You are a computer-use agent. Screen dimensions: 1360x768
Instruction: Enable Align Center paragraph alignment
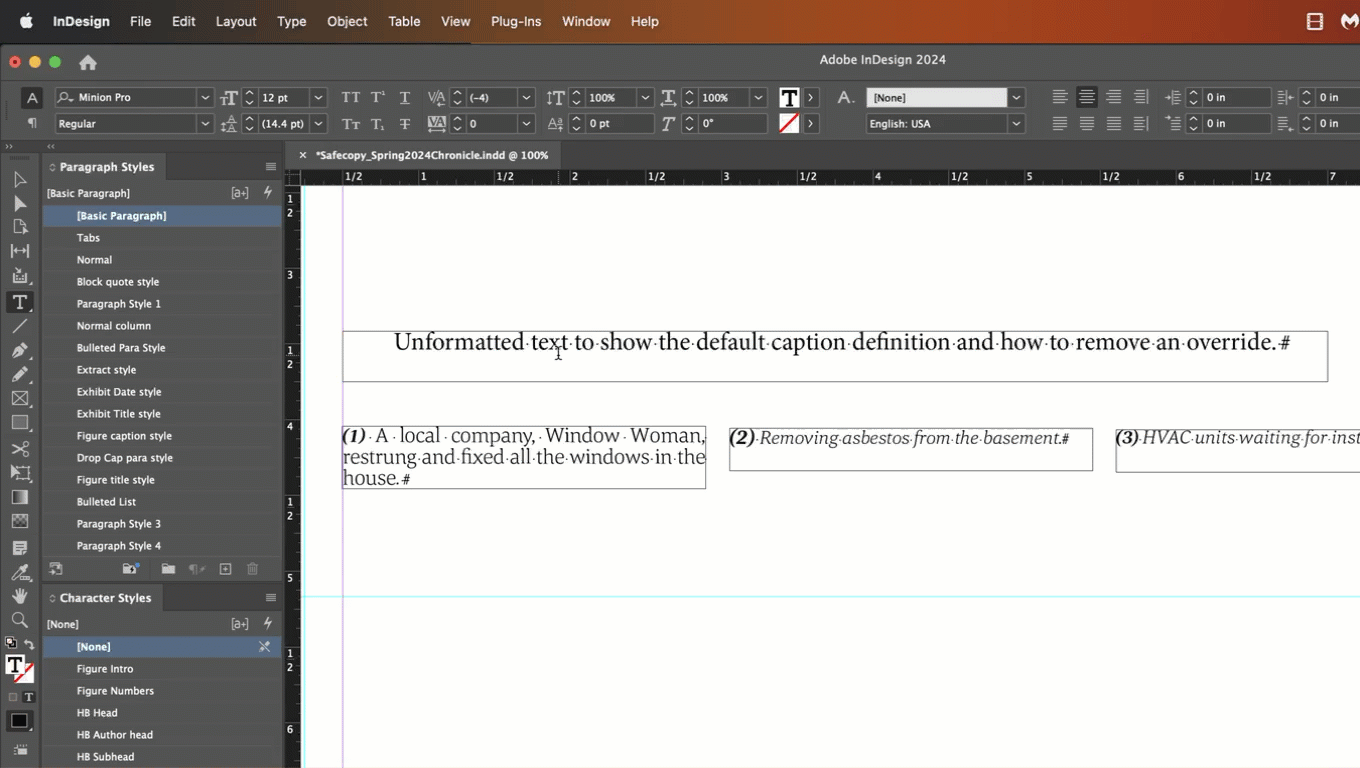click(1086, 97)
